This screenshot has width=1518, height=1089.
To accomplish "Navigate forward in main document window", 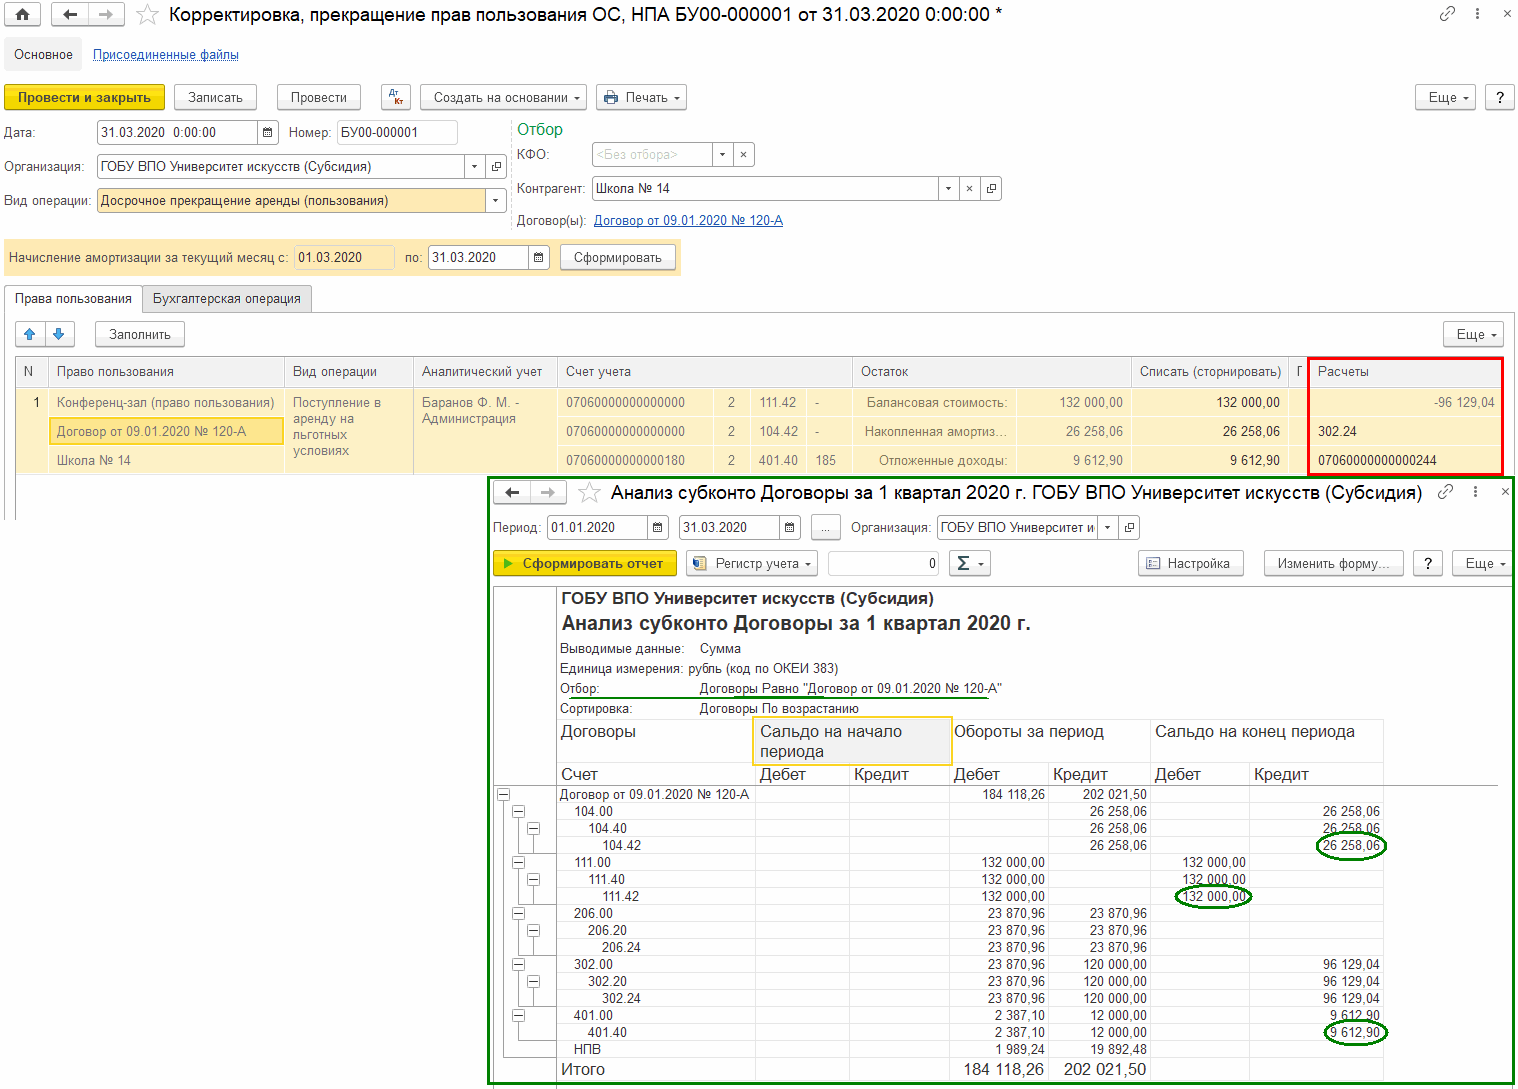I will click(106, 15).
